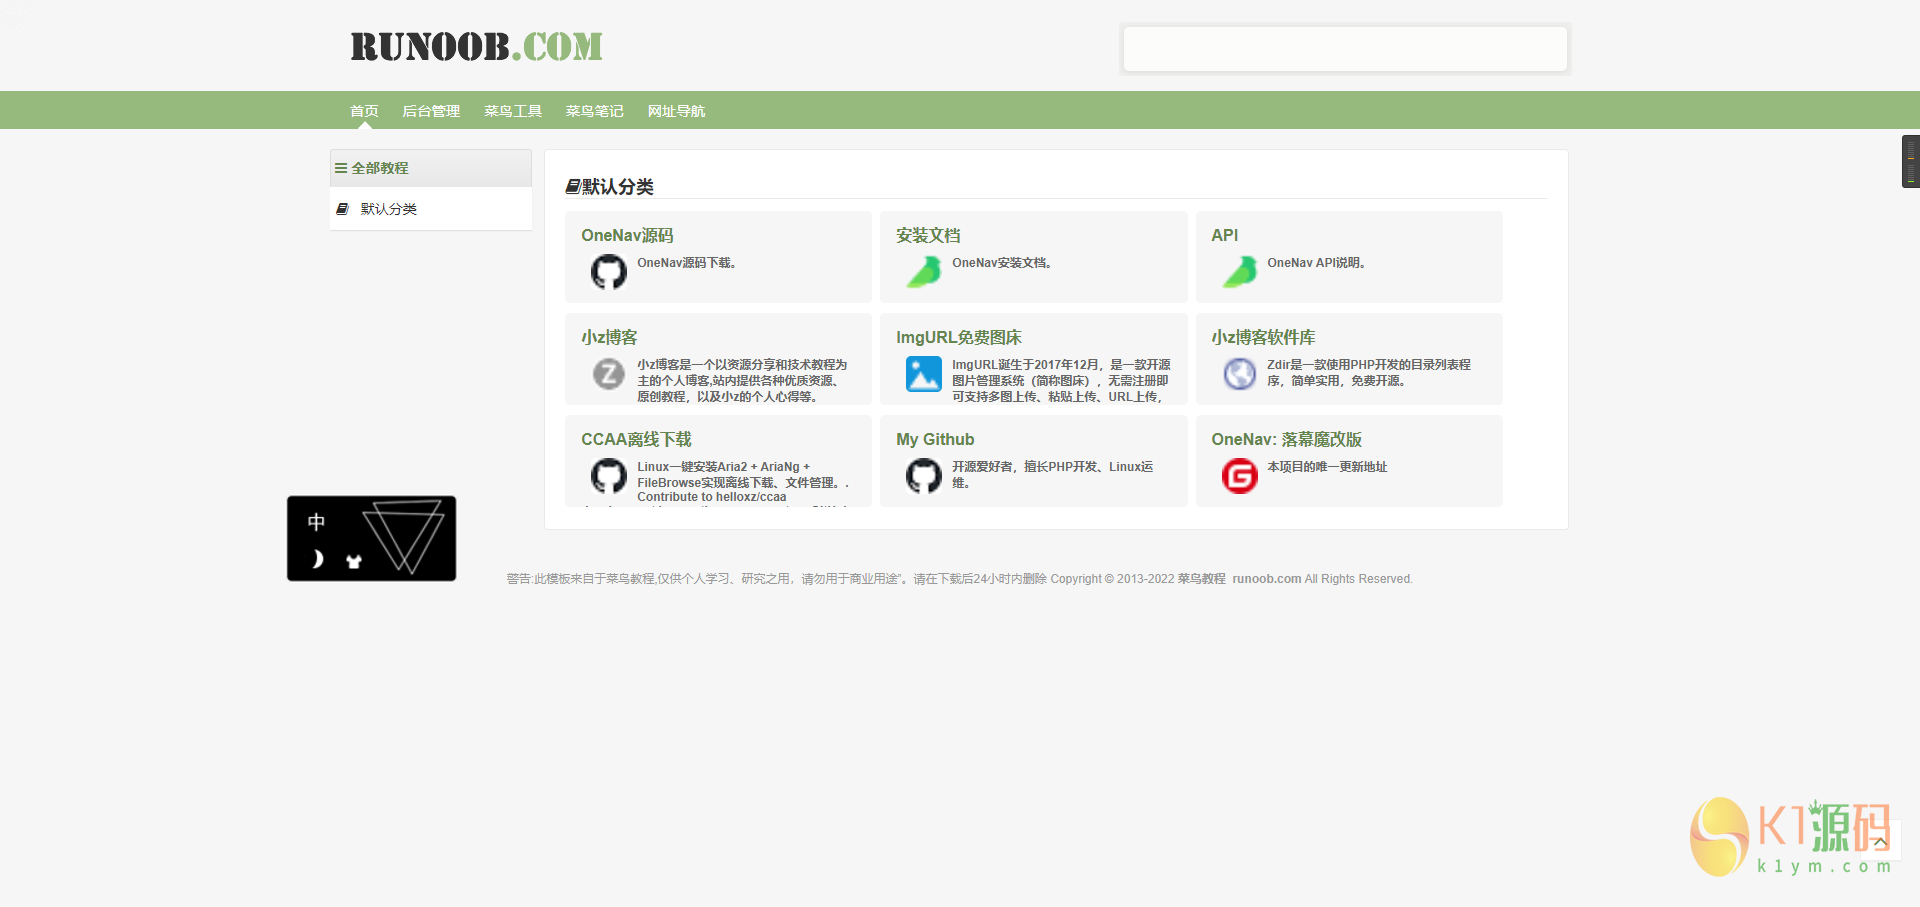Select 默认分类 in the sidebar list
This screenshot has height=907, width=1920.
pyautogui.click(x=431, y=209)
